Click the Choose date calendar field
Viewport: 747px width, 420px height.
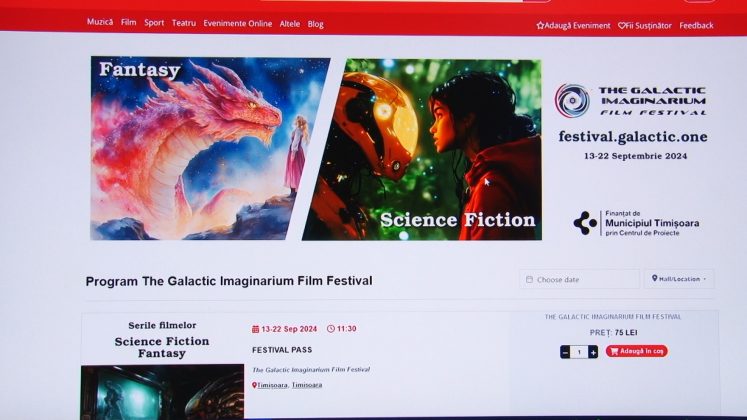pyautogui.click(x=579, y=280)
